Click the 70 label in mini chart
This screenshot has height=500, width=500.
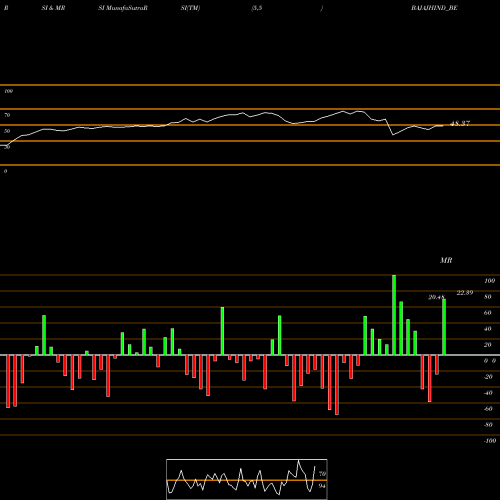(322, 474)
